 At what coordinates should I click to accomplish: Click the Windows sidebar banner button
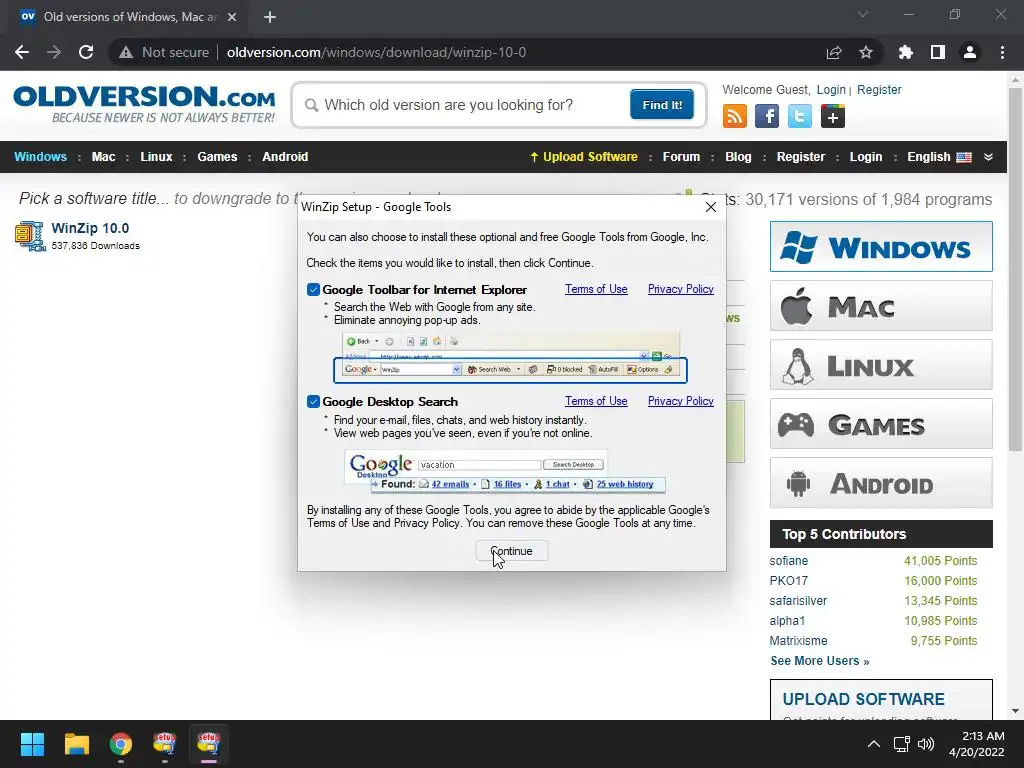tap(881, 247)
